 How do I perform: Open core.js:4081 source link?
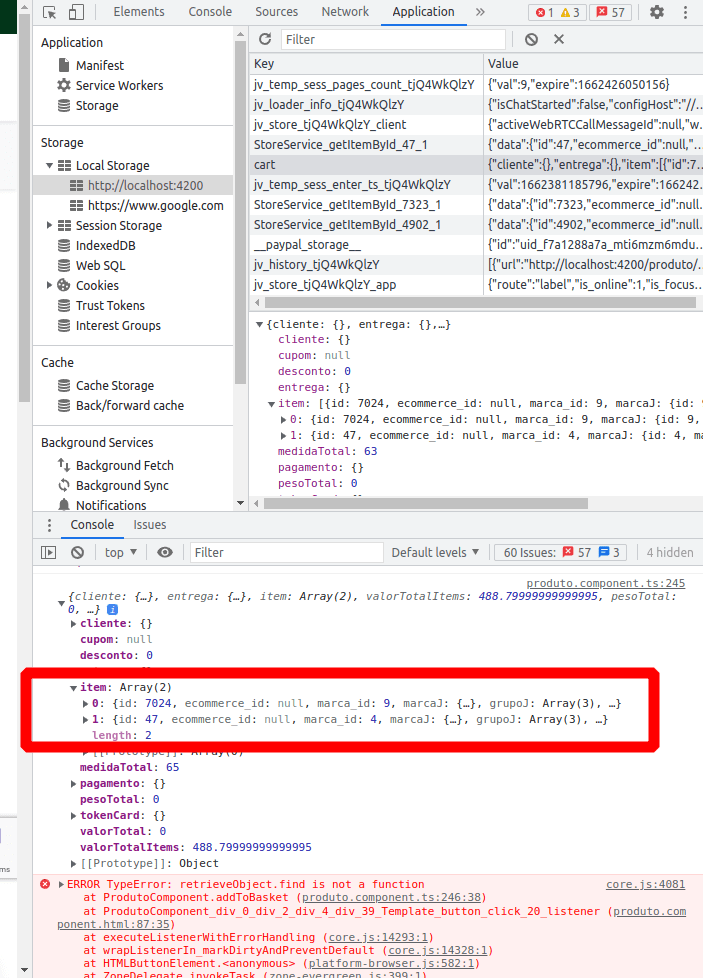pyautogui.click(x=646, y=884)
